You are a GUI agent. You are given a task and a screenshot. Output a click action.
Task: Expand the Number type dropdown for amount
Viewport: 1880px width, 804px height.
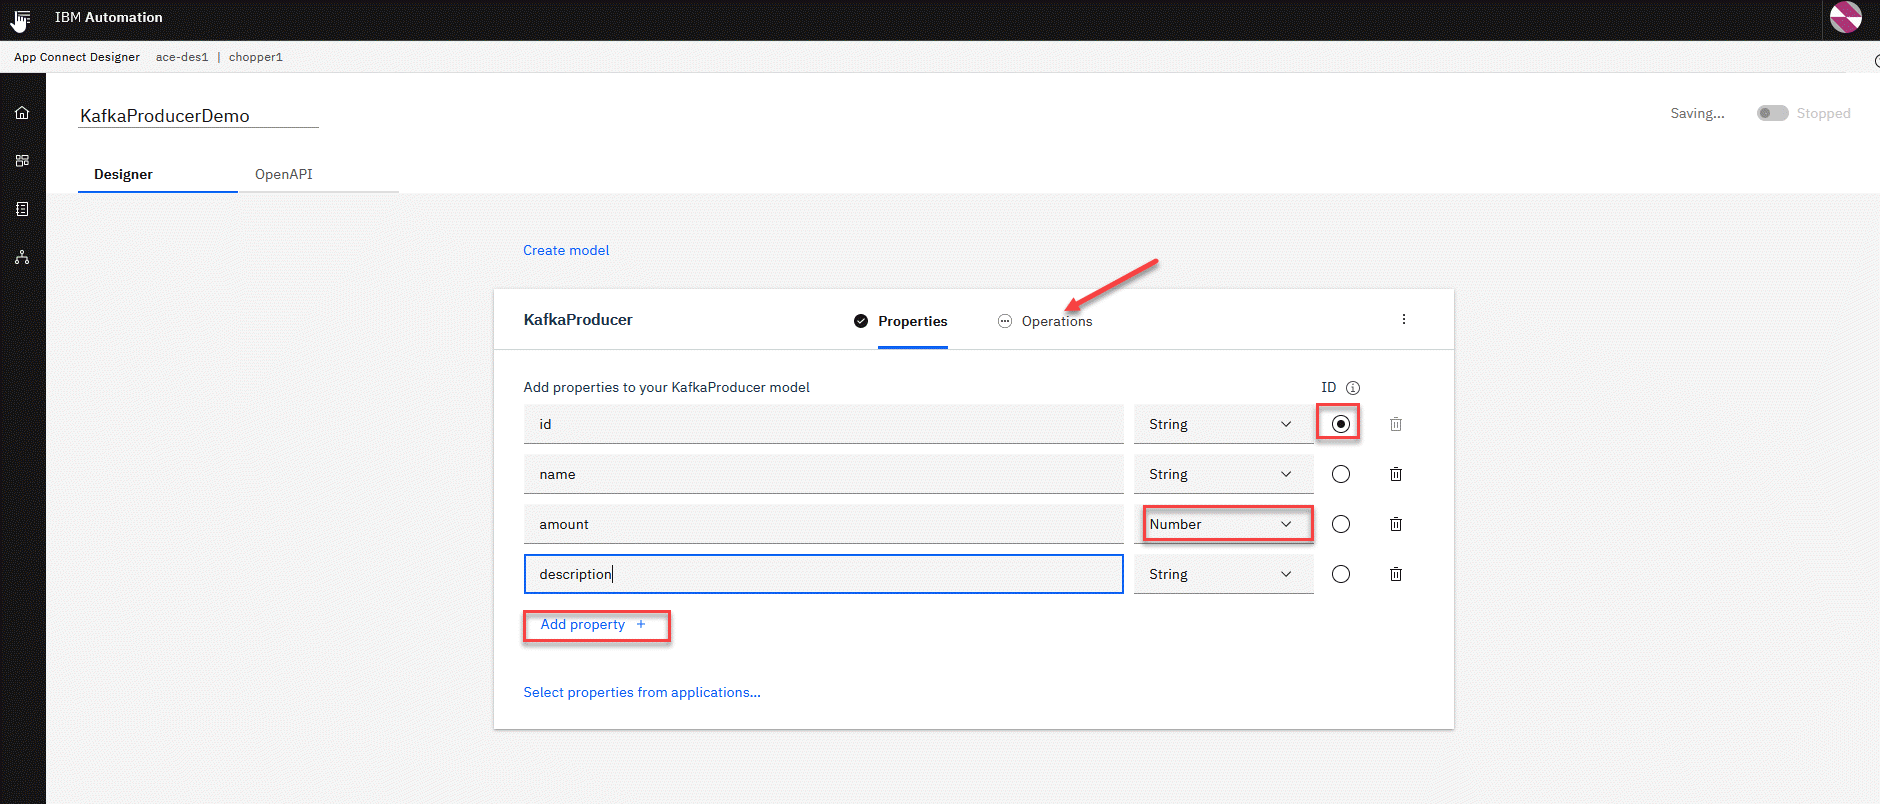(1222, 524)
